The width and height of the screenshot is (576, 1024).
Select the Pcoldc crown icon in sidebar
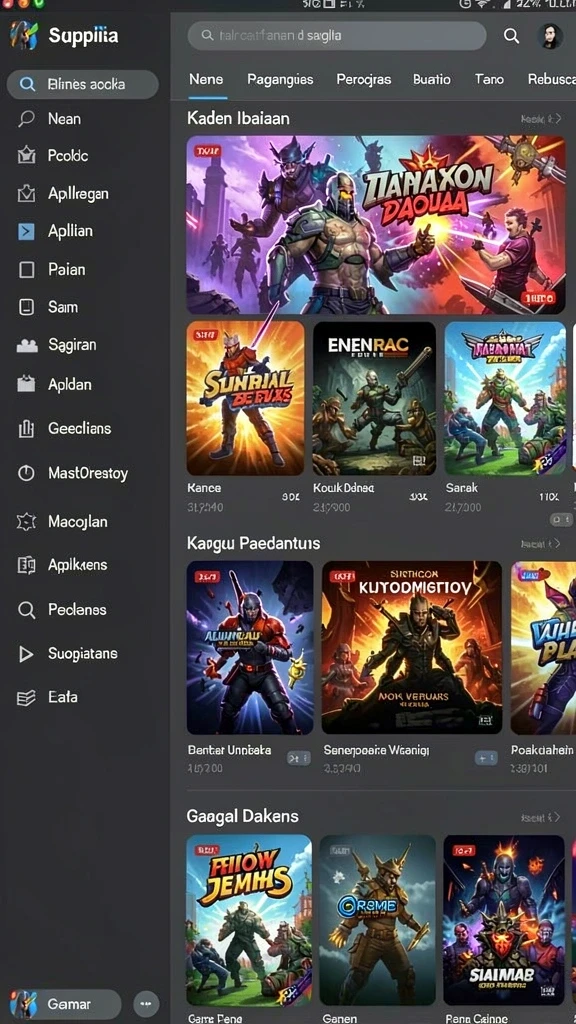26,155
